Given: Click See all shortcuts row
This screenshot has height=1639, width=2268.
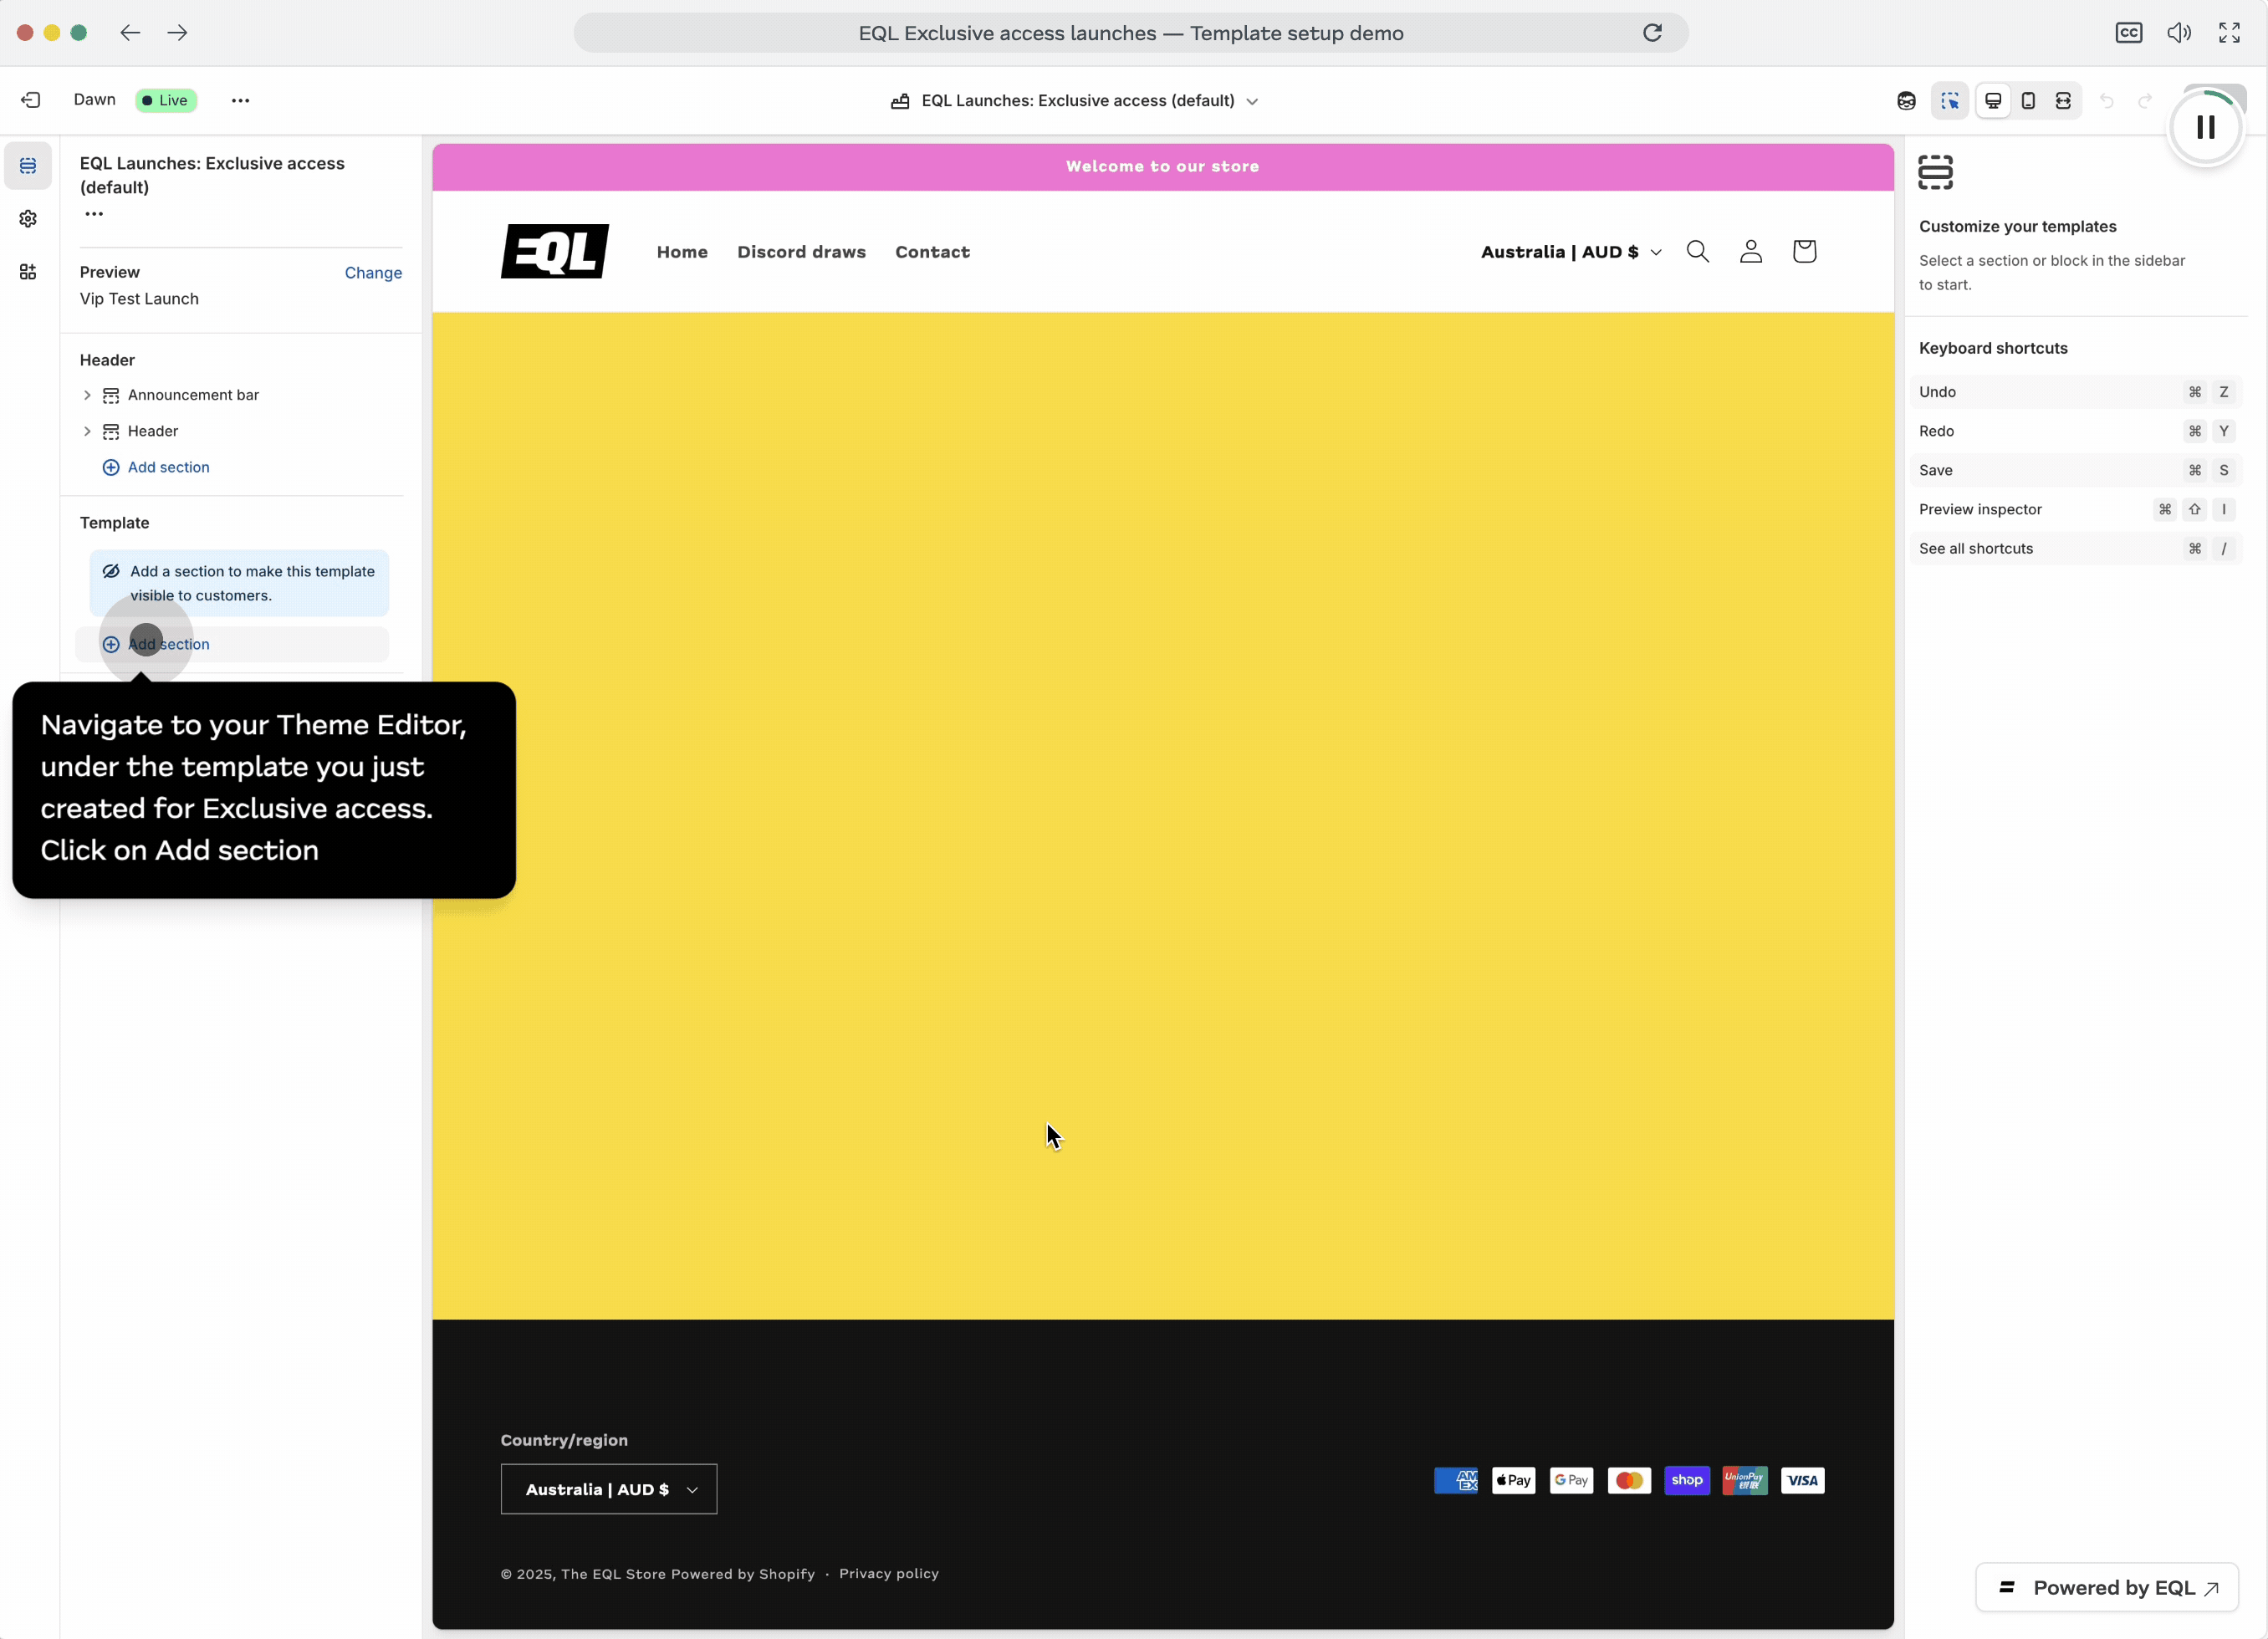Looking at the screenshot, I should click(2076, 548).
